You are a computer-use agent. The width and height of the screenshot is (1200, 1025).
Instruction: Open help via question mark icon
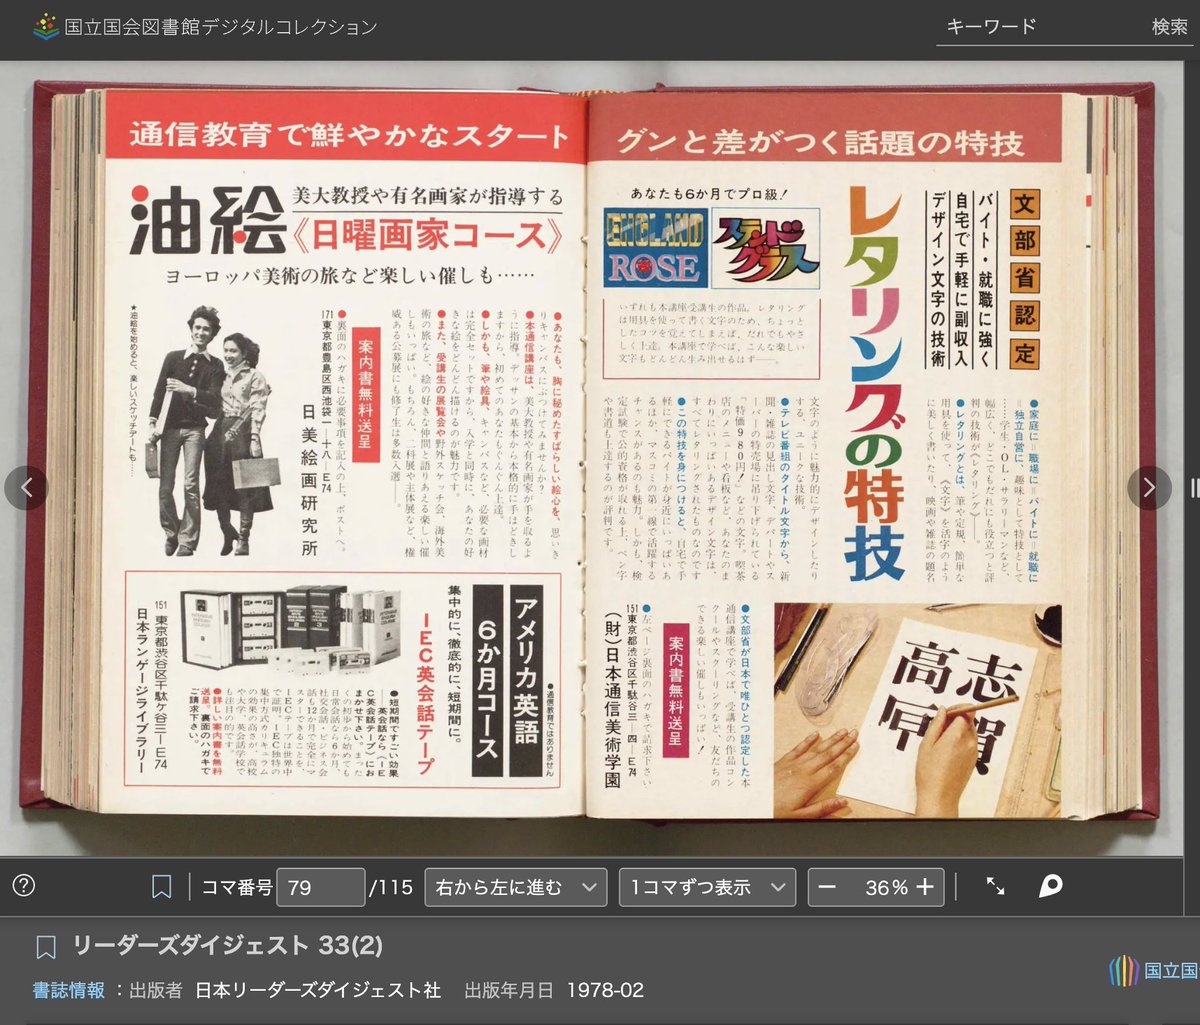click(23, 885)
